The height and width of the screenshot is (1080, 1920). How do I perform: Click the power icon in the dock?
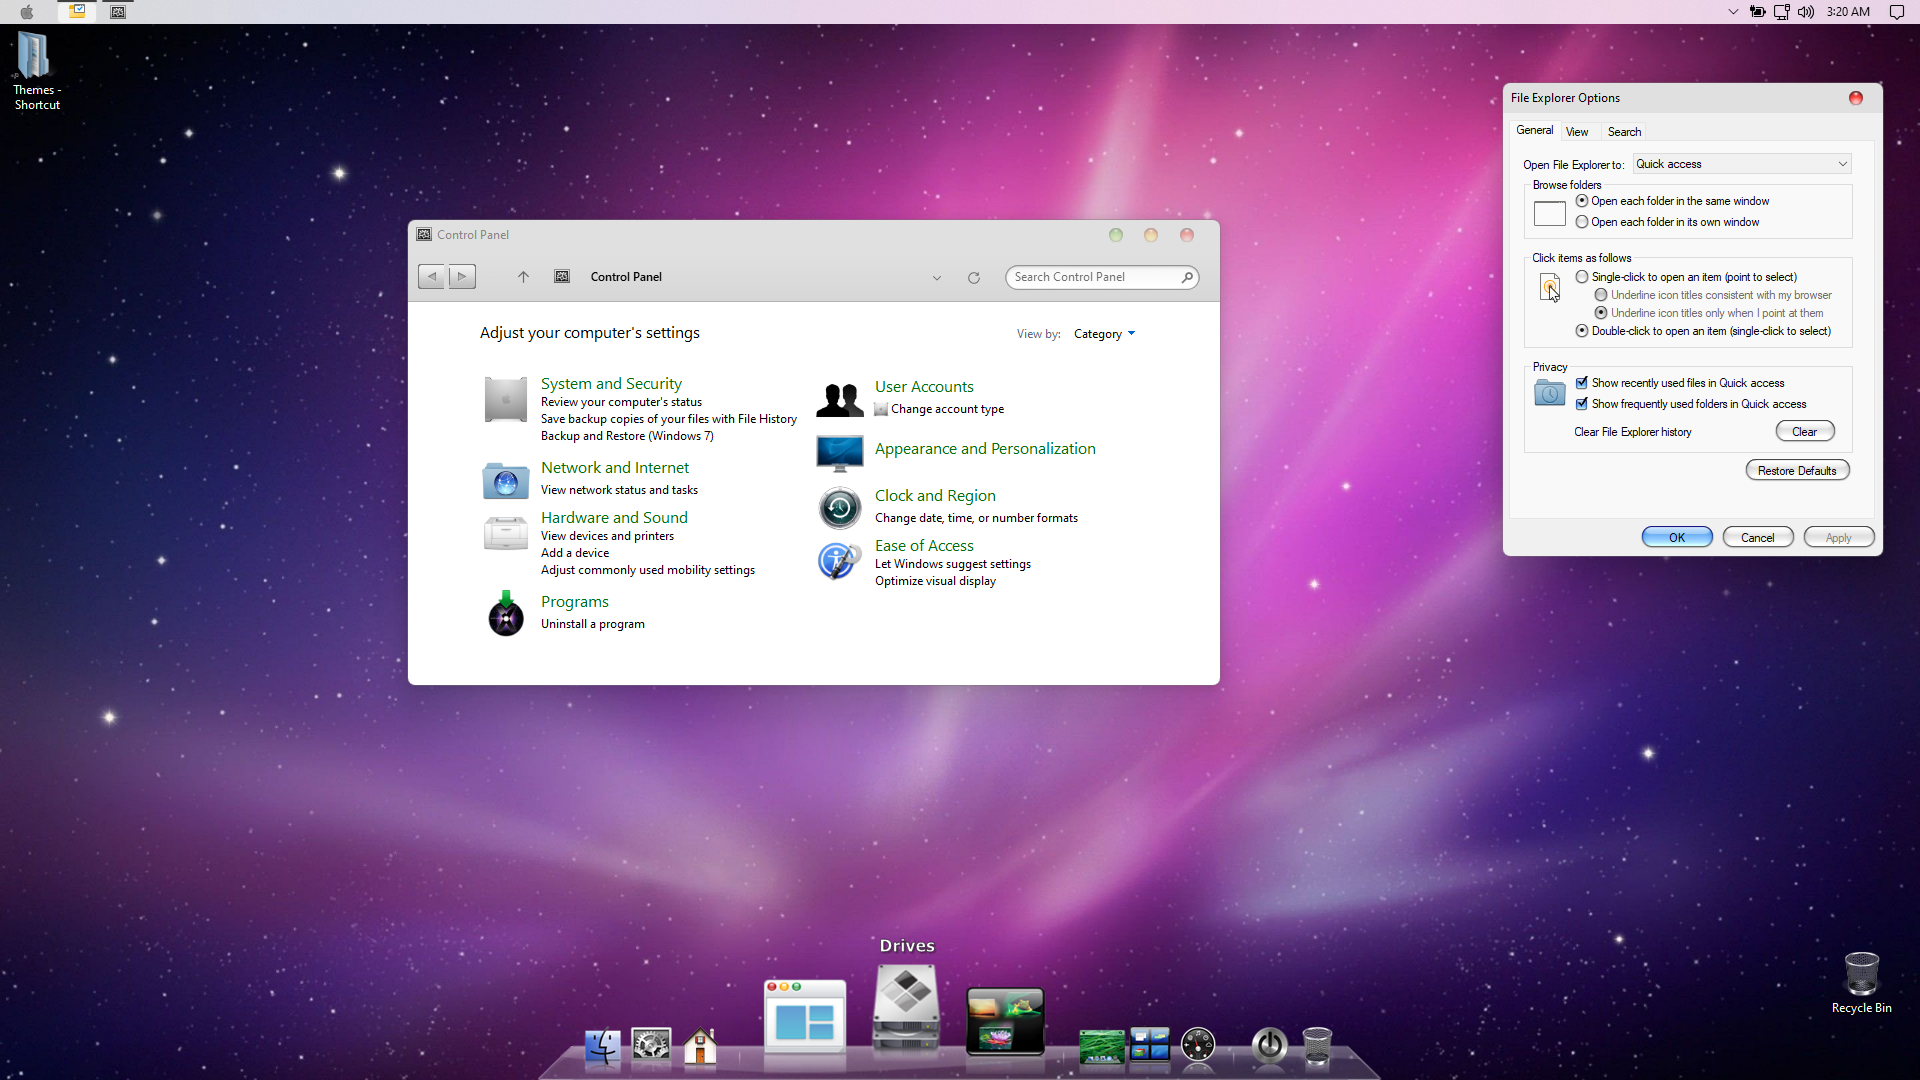pos(1269,1046)
